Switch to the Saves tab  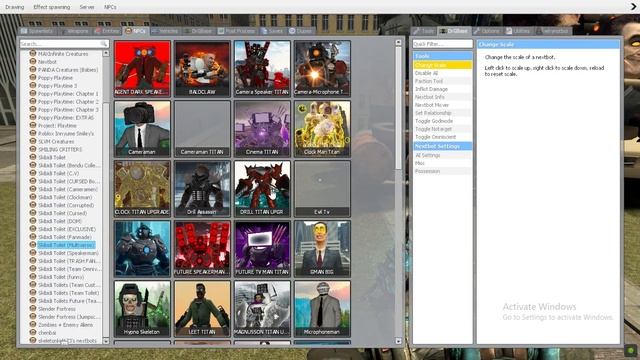[272, 31]
